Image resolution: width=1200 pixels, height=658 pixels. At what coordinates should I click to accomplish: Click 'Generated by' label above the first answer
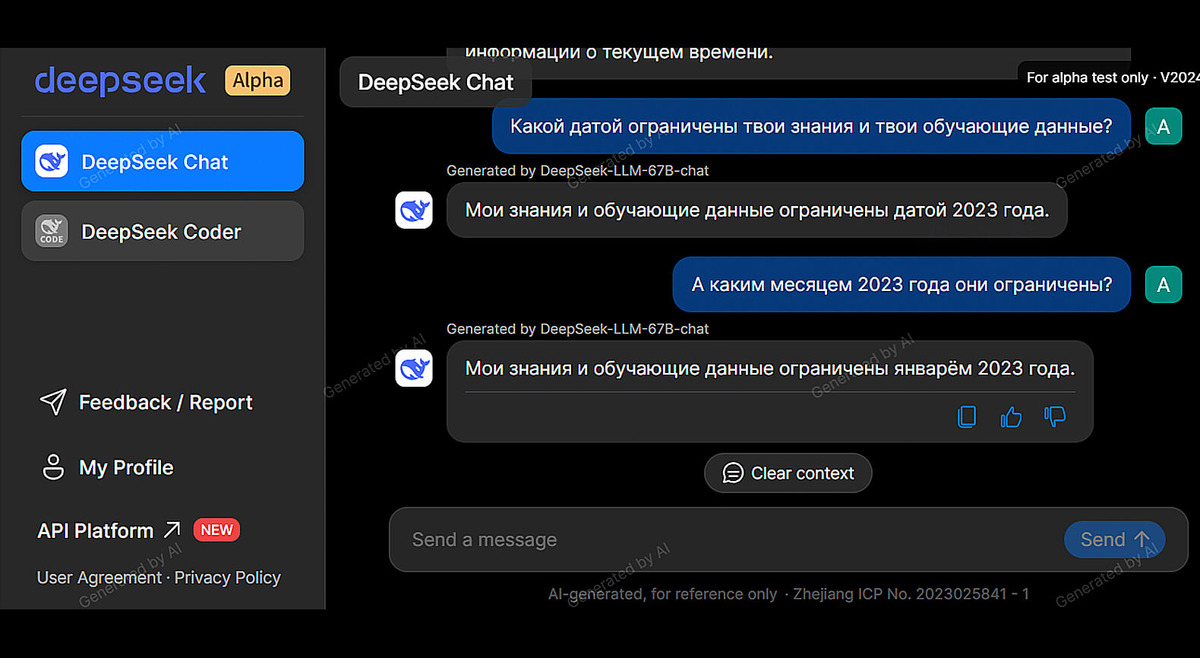(578, 170)
